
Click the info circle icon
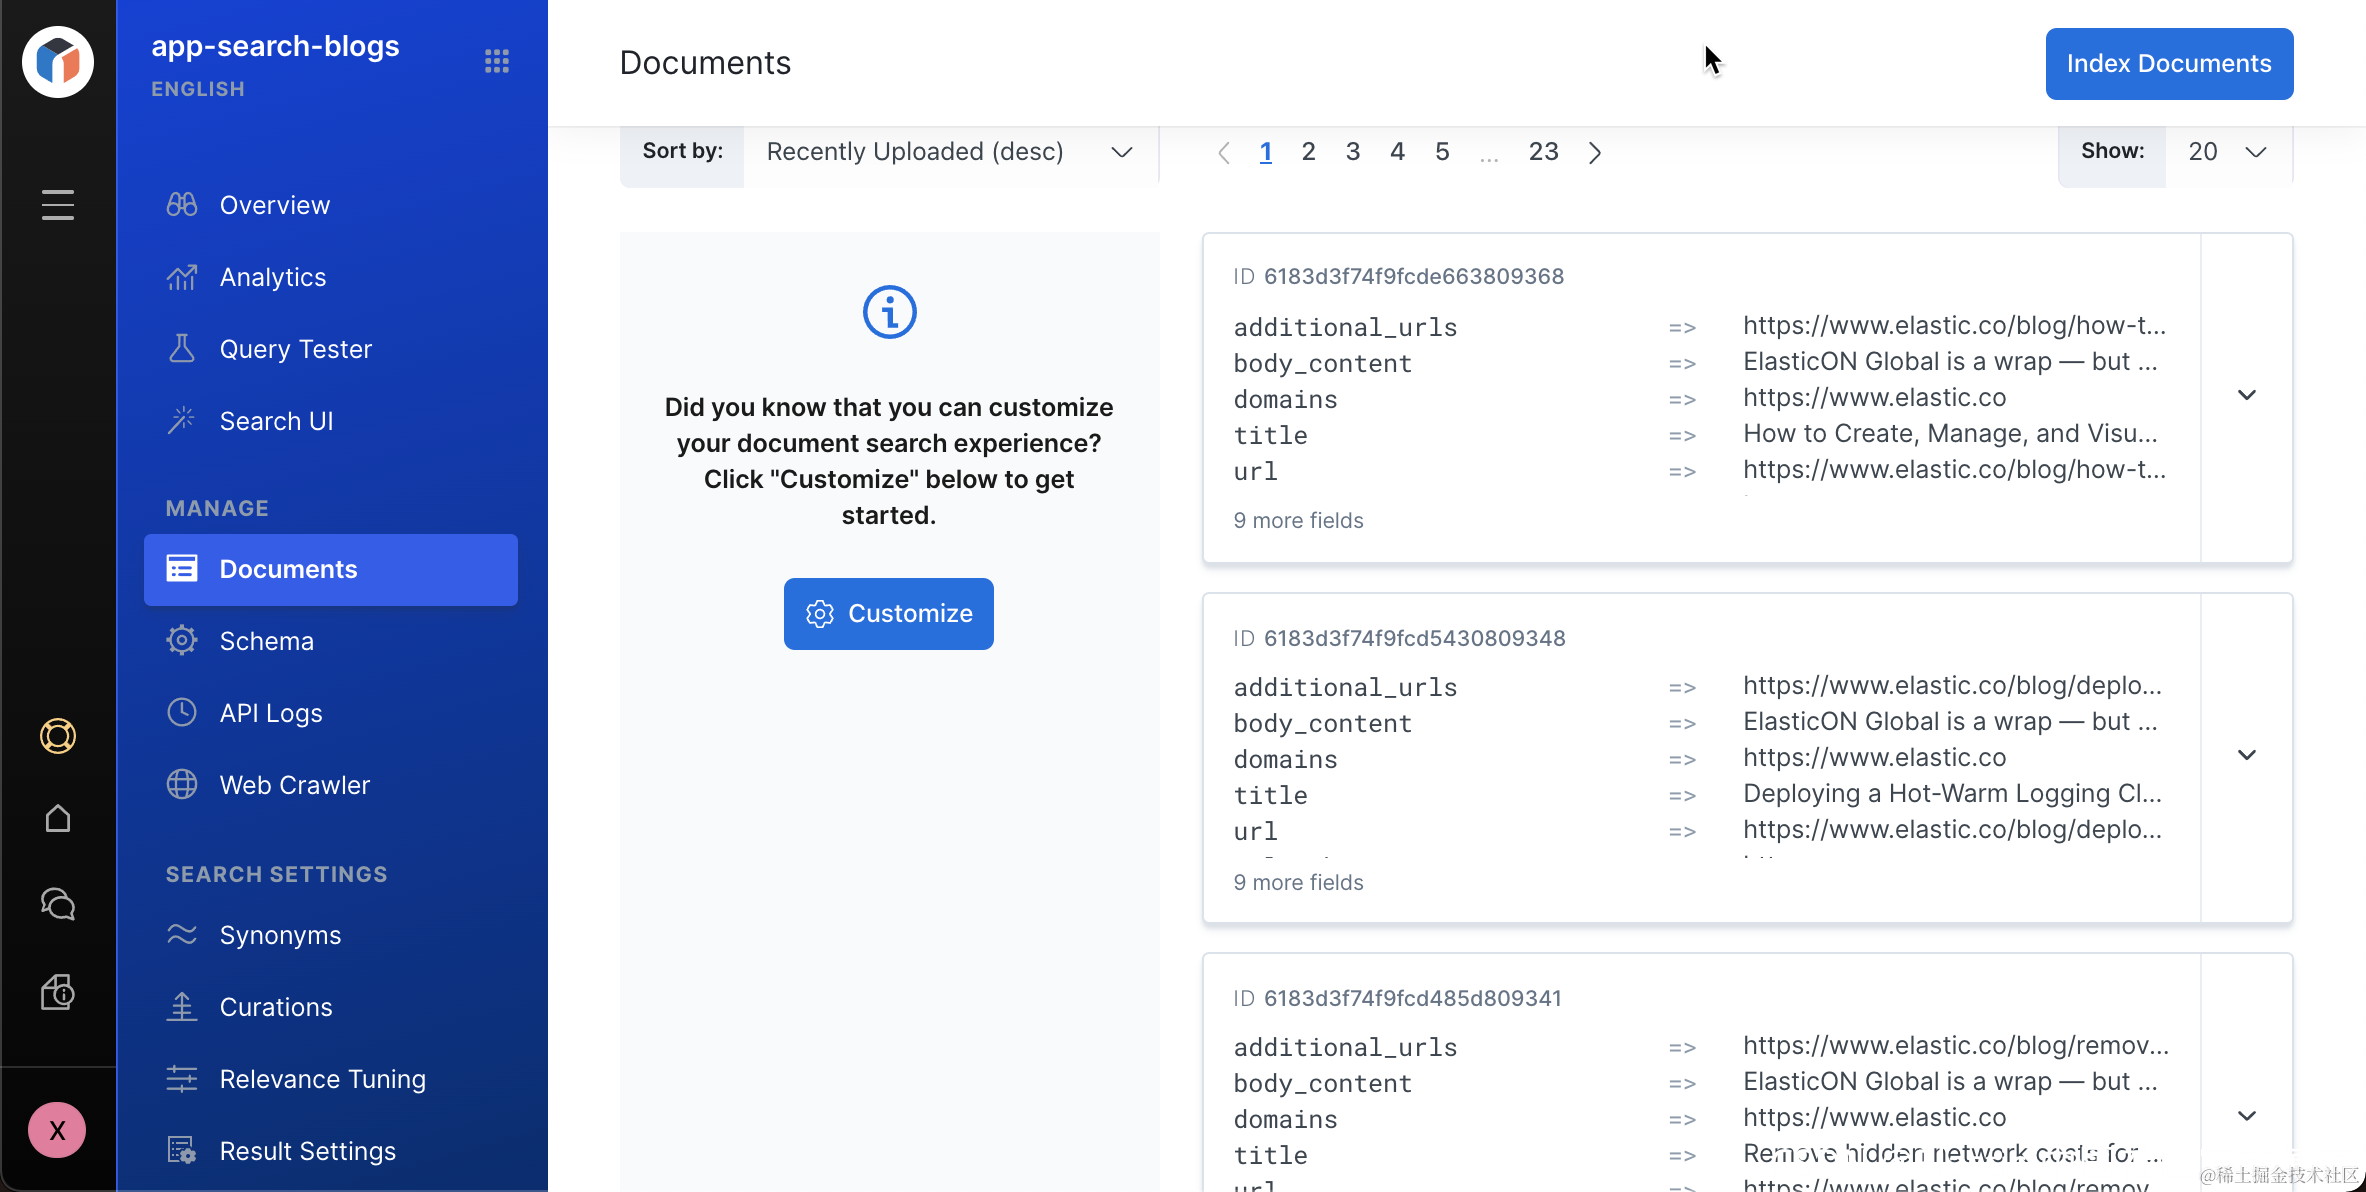click(x=889, y=312)
